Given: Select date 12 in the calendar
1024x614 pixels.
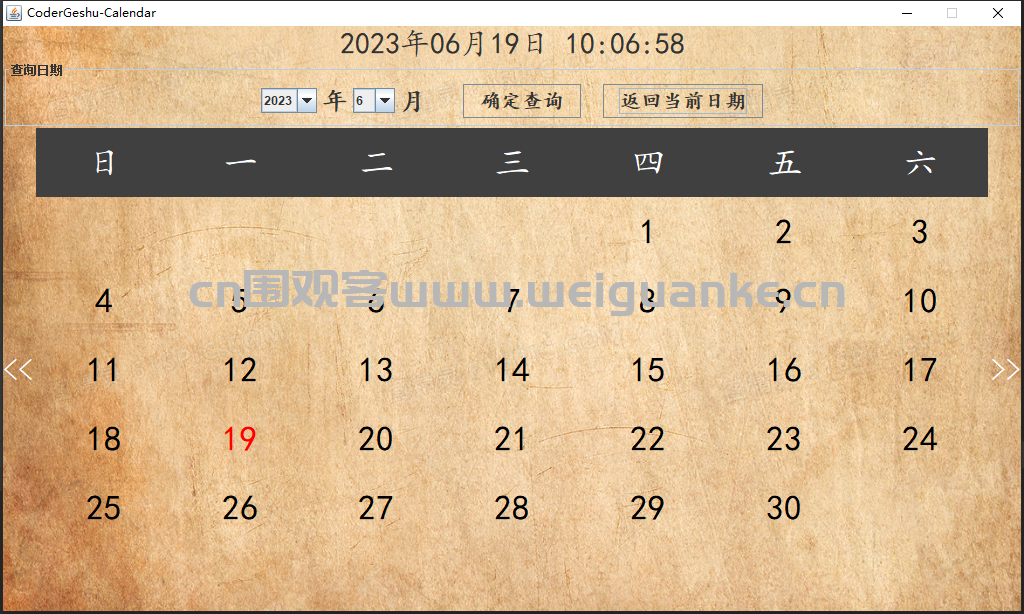Looking at the screenshot, I should point(239,370).
